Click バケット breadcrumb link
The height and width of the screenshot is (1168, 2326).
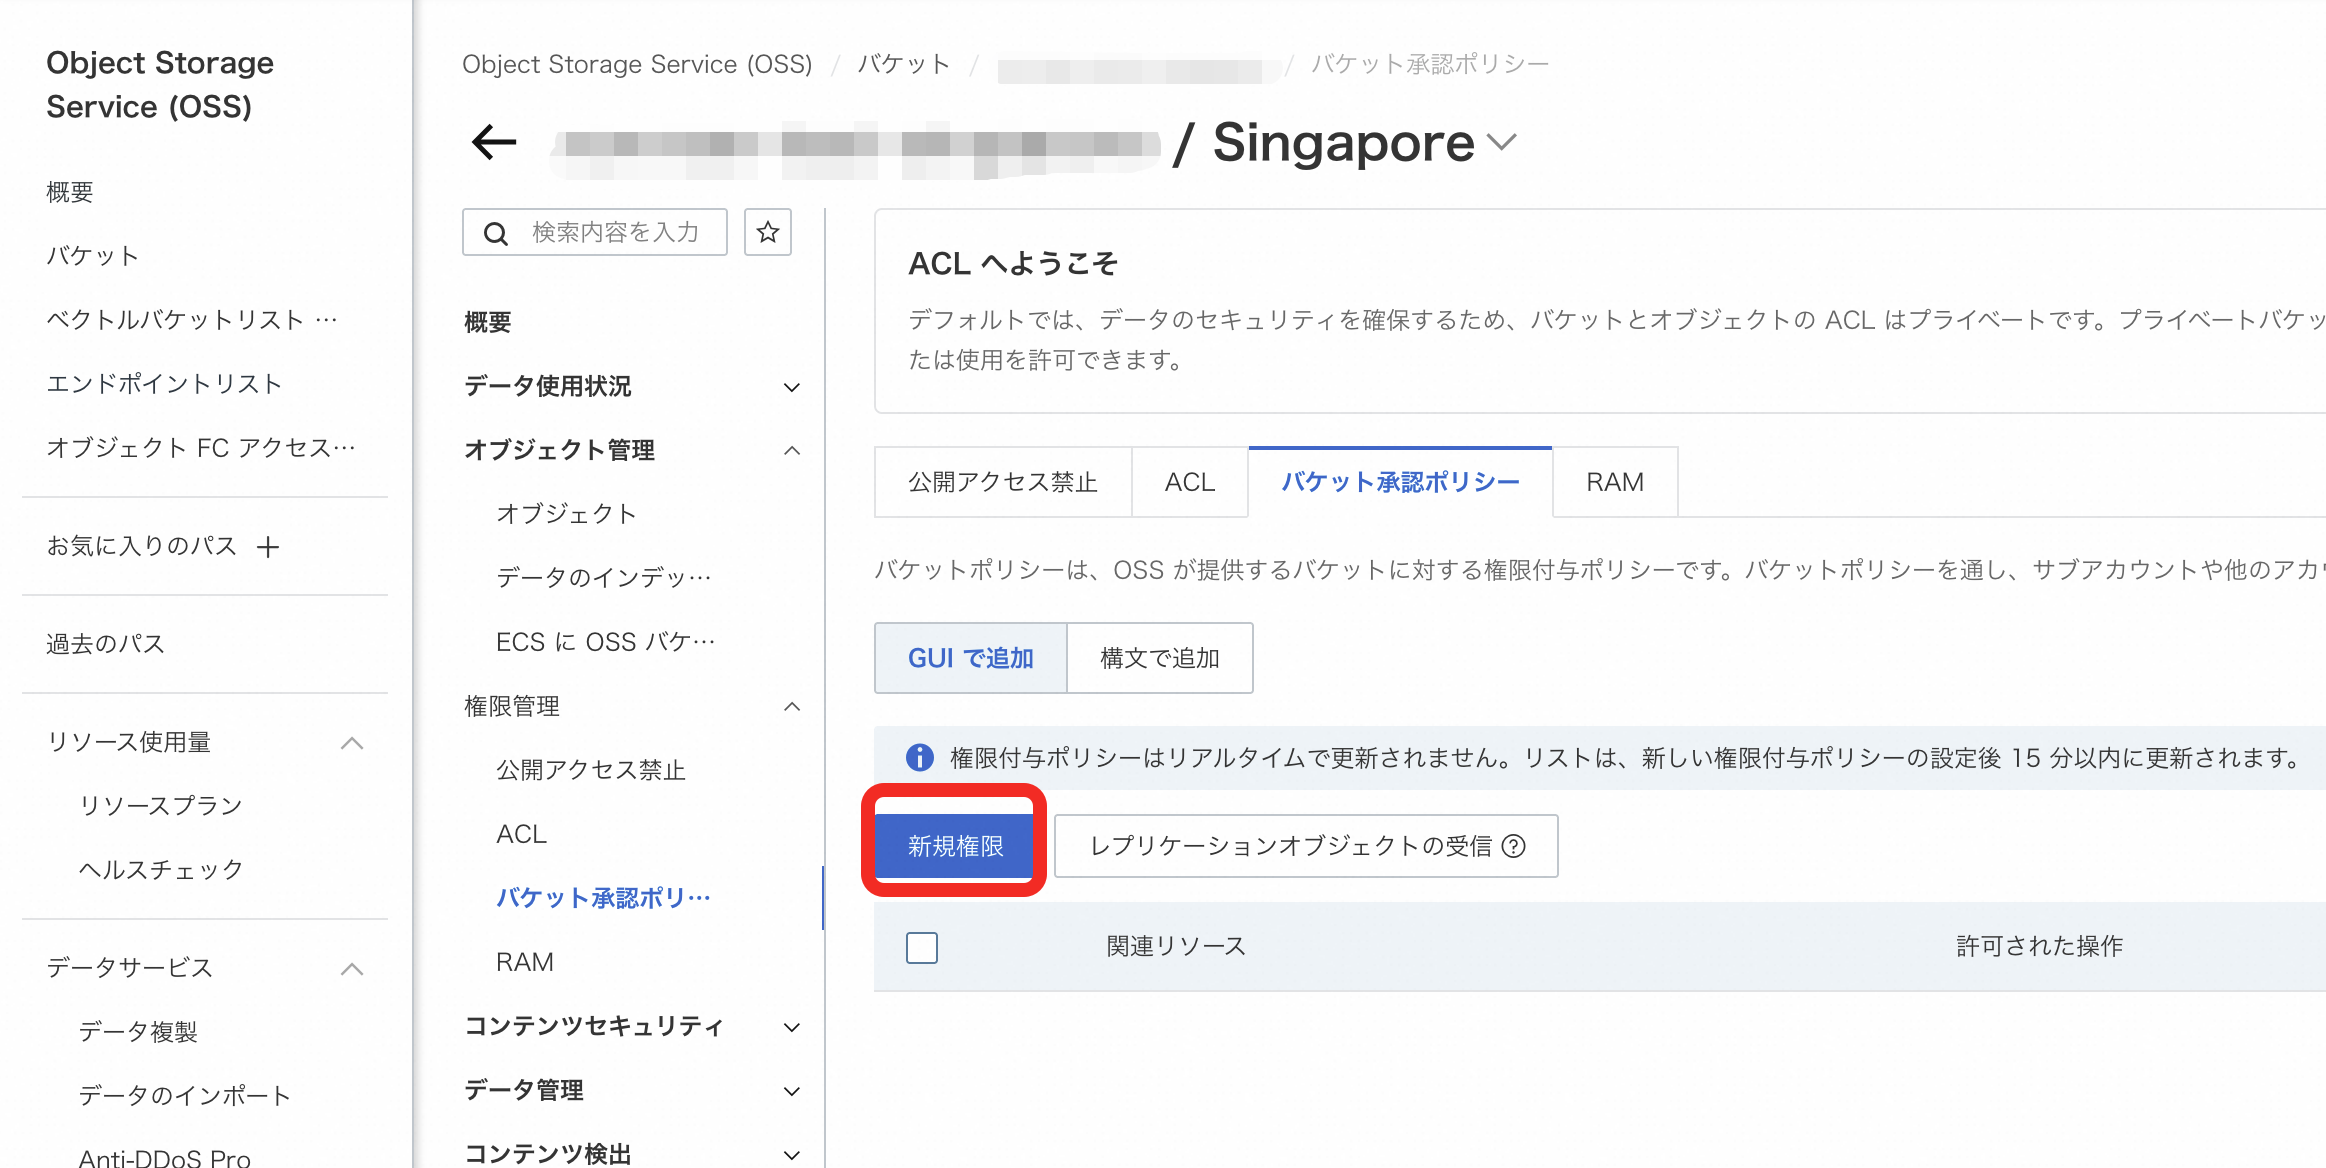pyautogui.click(x=903, y=65)
